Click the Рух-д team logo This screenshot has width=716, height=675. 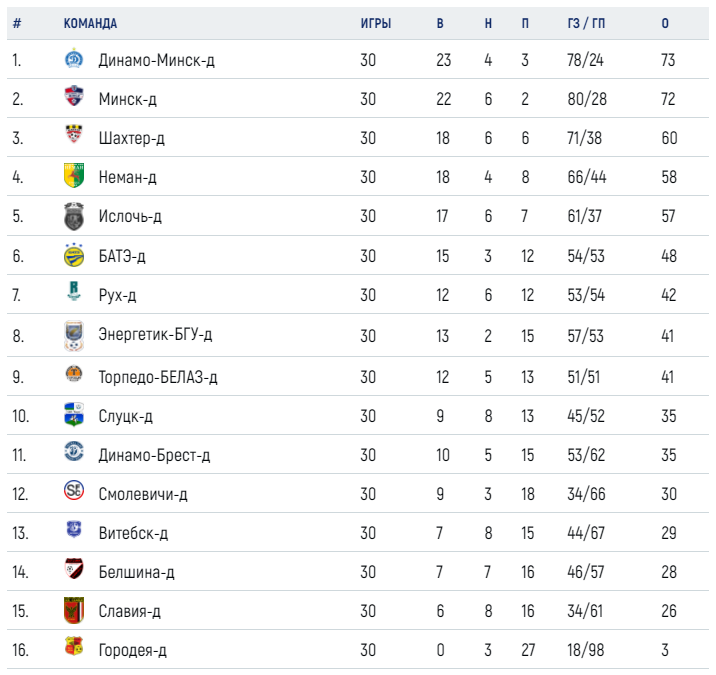tap(74, 295)
